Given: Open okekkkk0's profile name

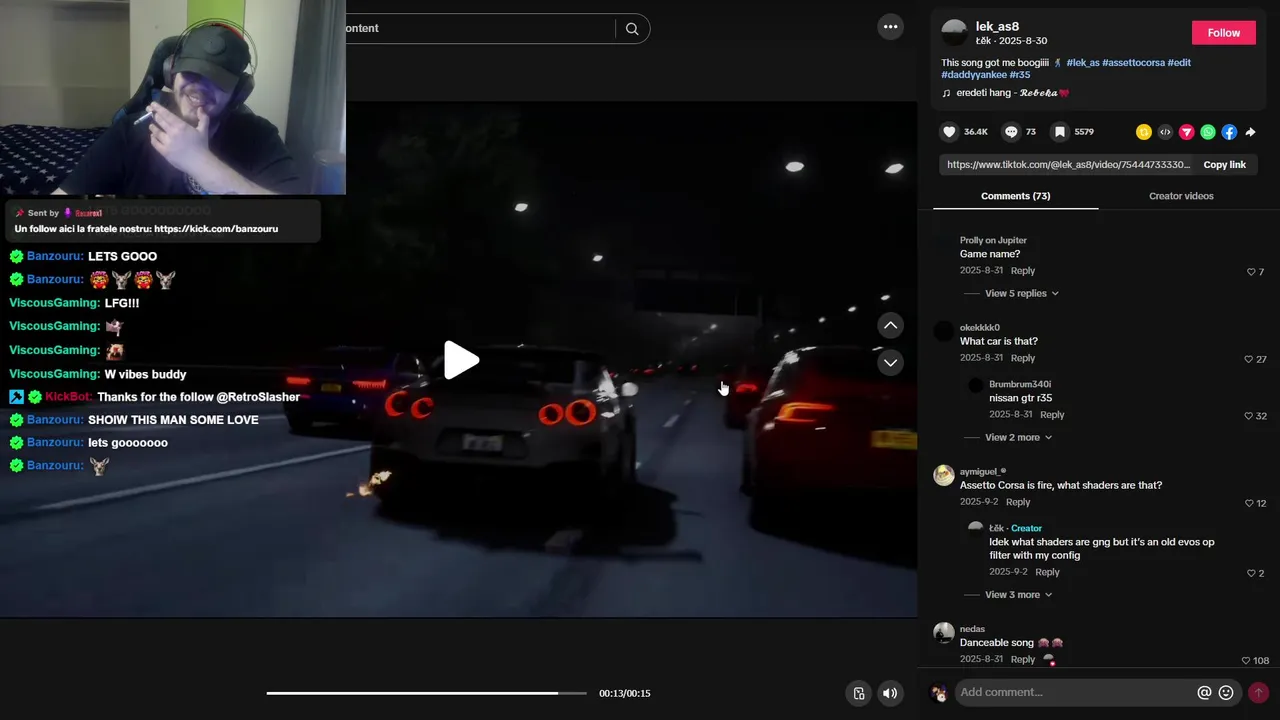Looking at the screenshot, I should [x=980, y=328].
